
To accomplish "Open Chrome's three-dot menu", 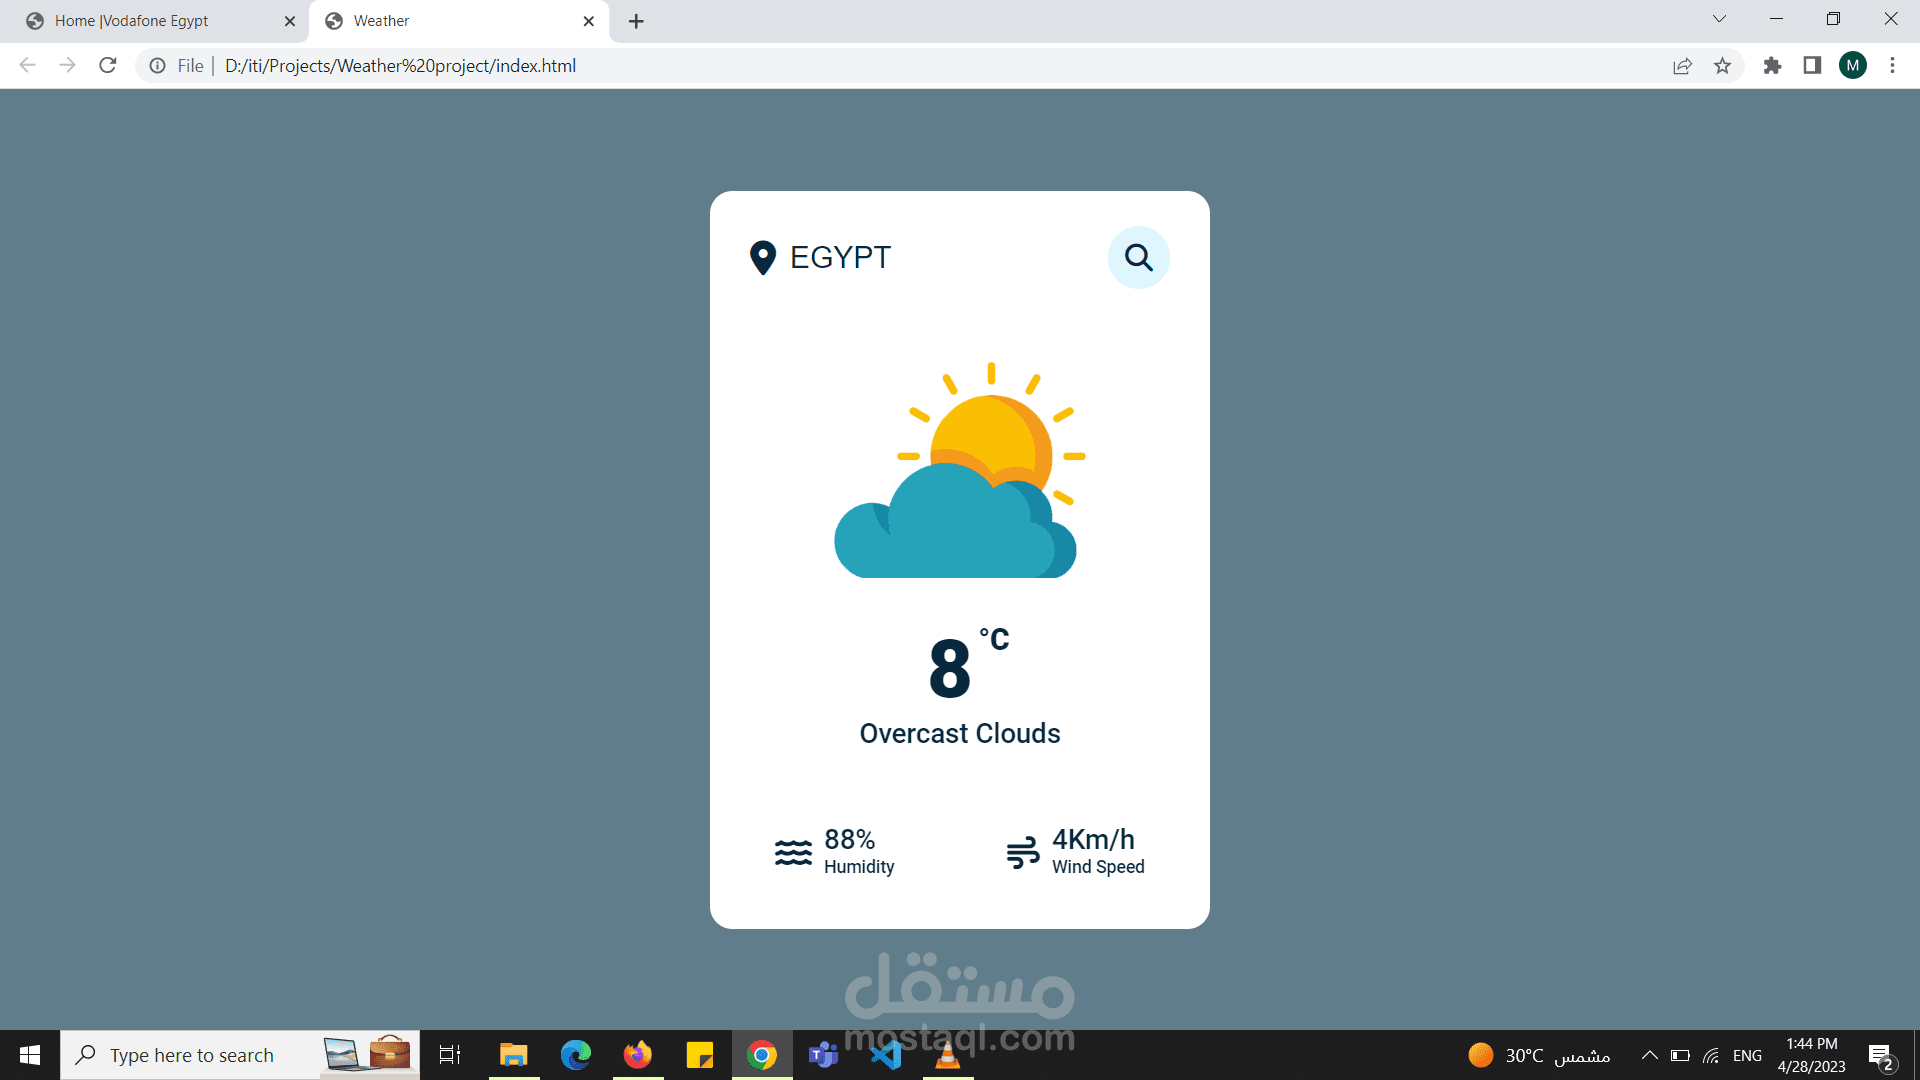I will click(1892, 65).
